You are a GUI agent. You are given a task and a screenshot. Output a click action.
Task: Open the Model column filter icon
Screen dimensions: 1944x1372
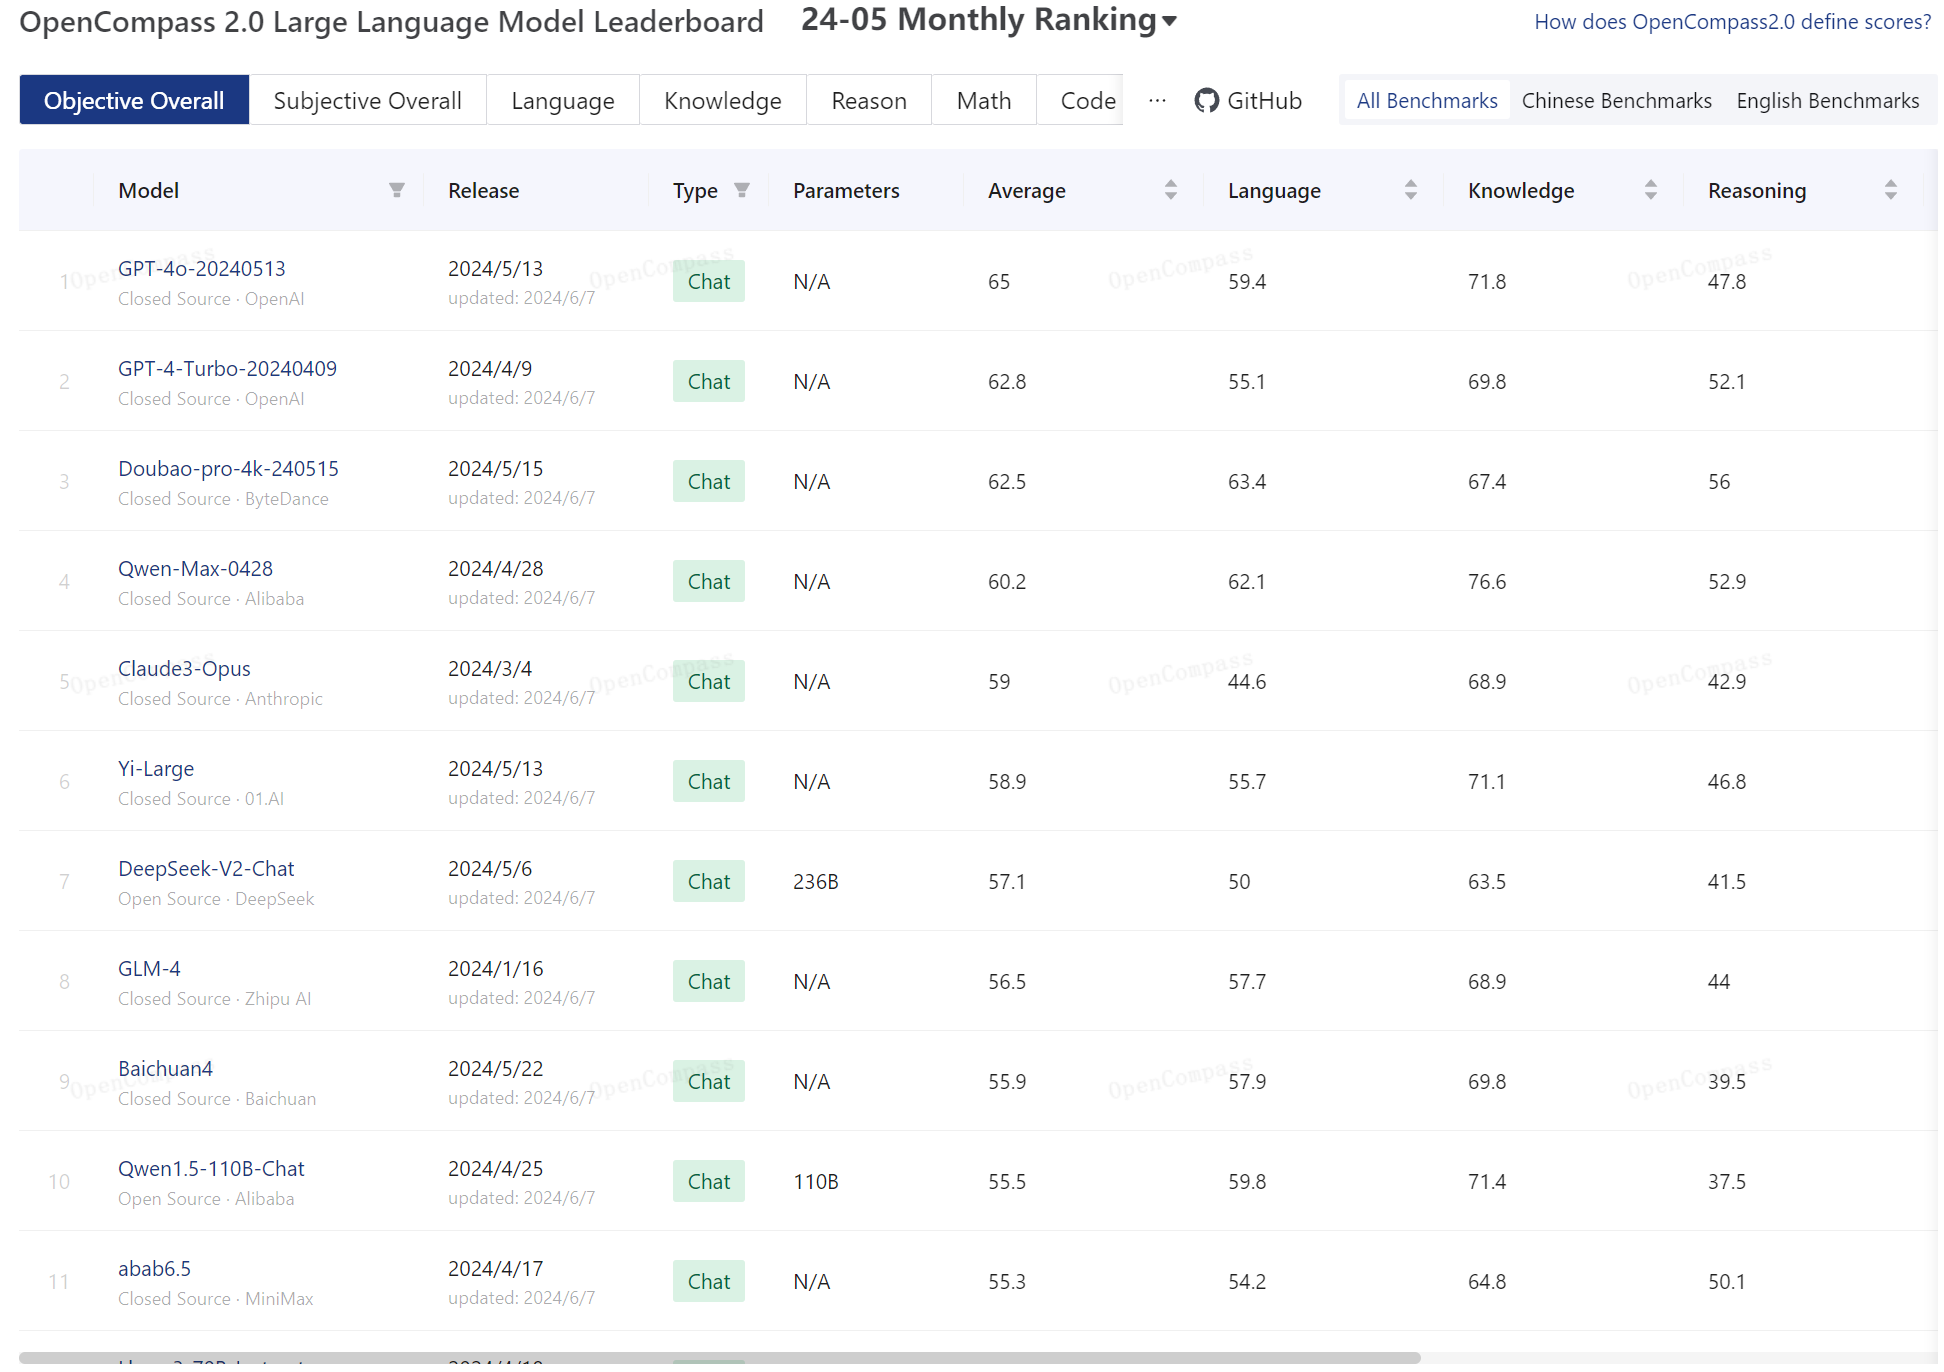(x=397, y=190)
